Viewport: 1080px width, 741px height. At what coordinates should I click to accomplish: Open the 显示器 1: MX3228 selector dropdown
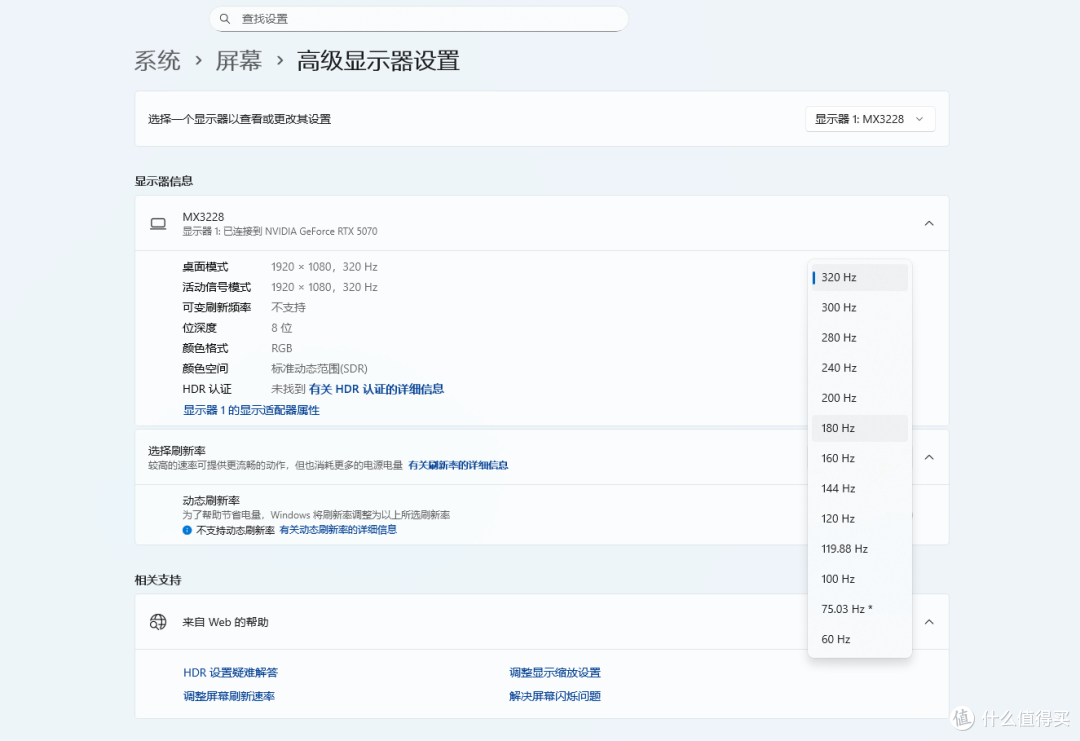point(870,119)
